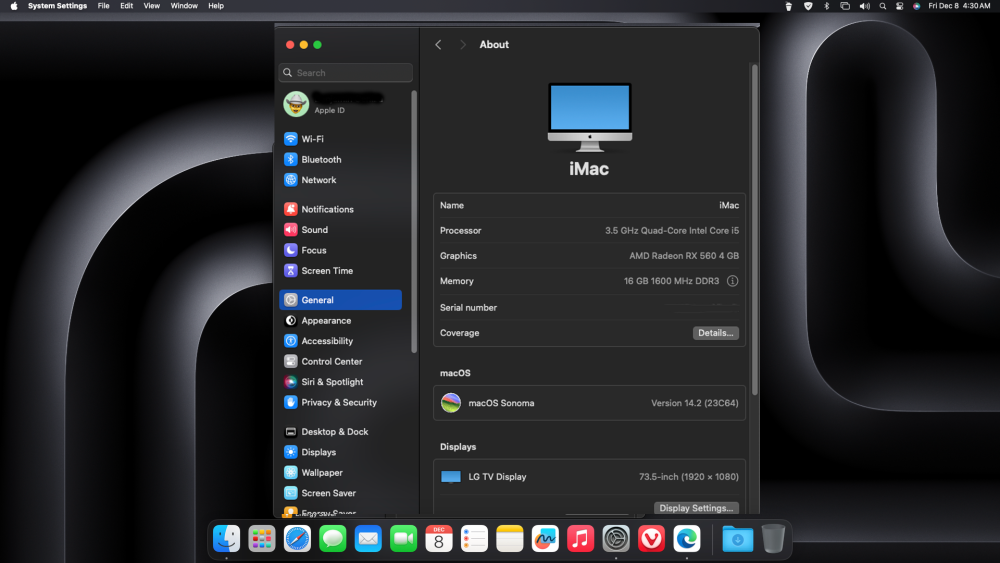Click volume icon in menu bar
The image size is (1000, 563).
(864, 6)
